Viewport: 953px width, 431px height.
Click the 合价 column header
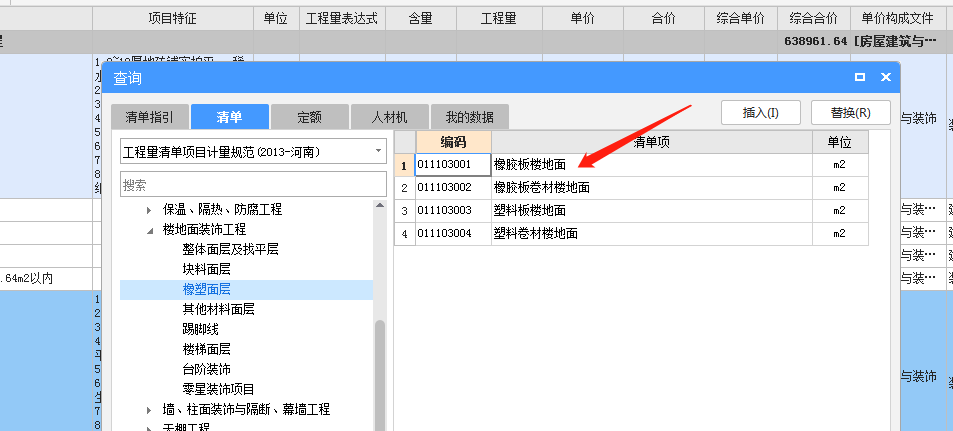pyautogui.click(x=663, y=19)
